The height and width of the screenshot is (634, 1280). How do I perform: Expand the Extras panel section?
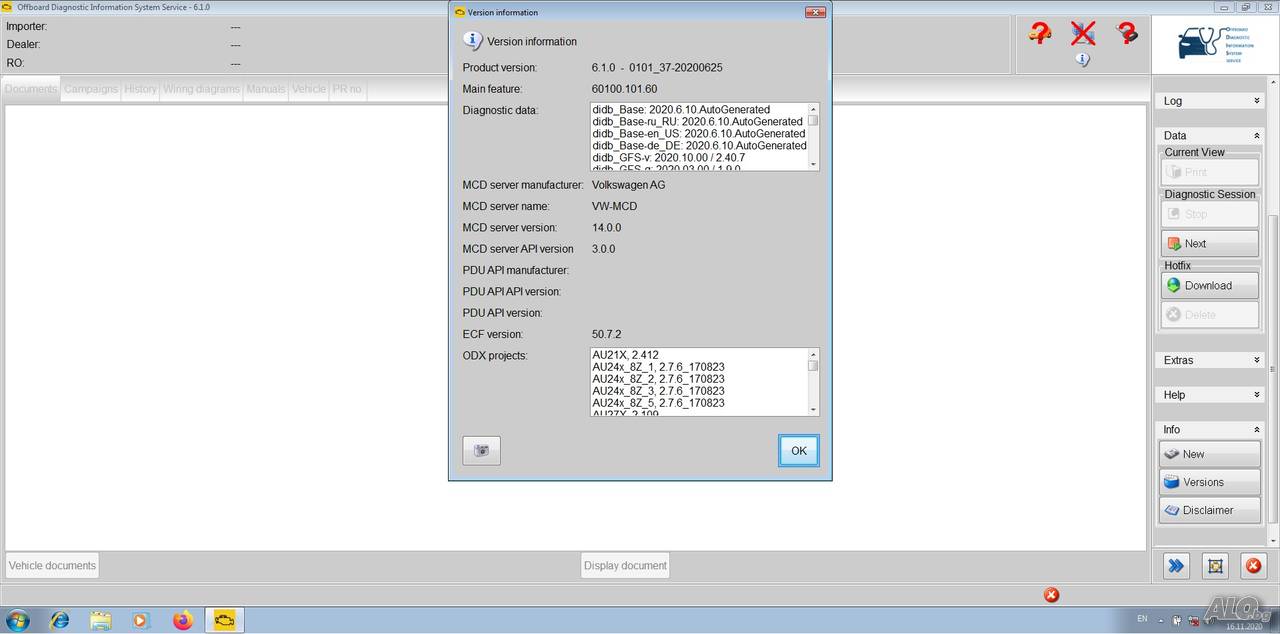click(x=1210, y=360)
